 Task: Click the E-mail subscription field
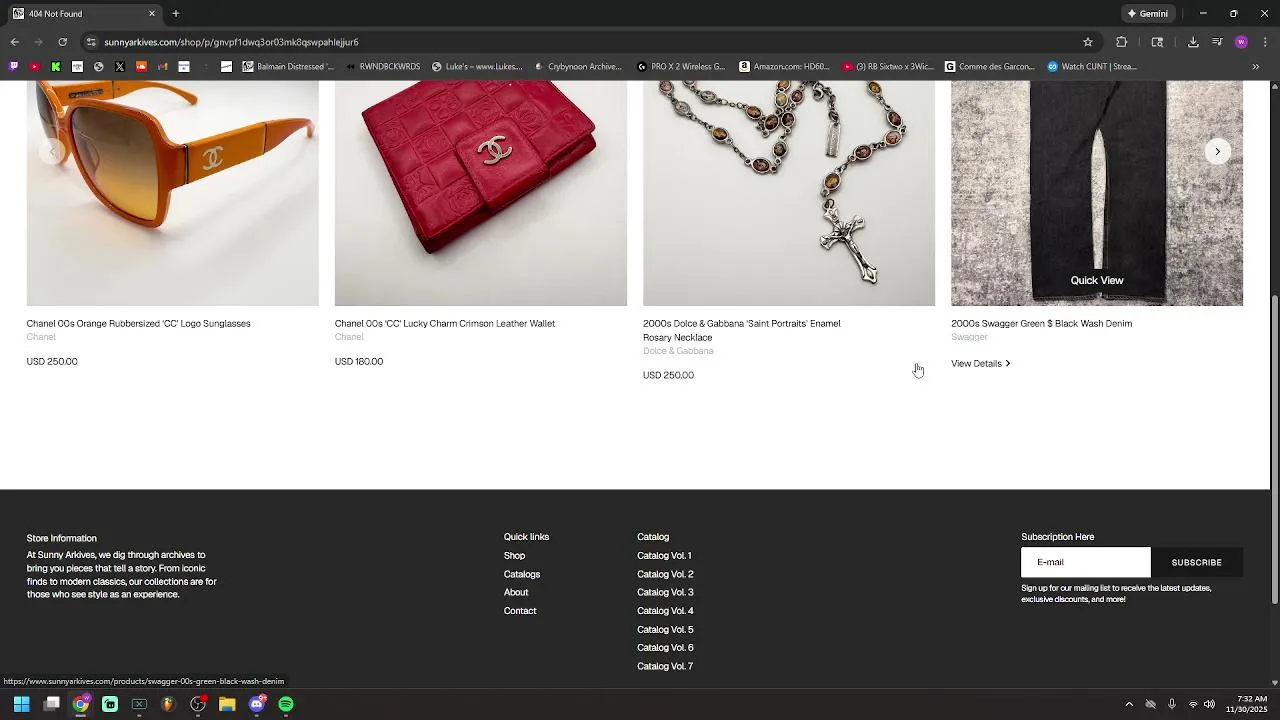pos(1086,562)
